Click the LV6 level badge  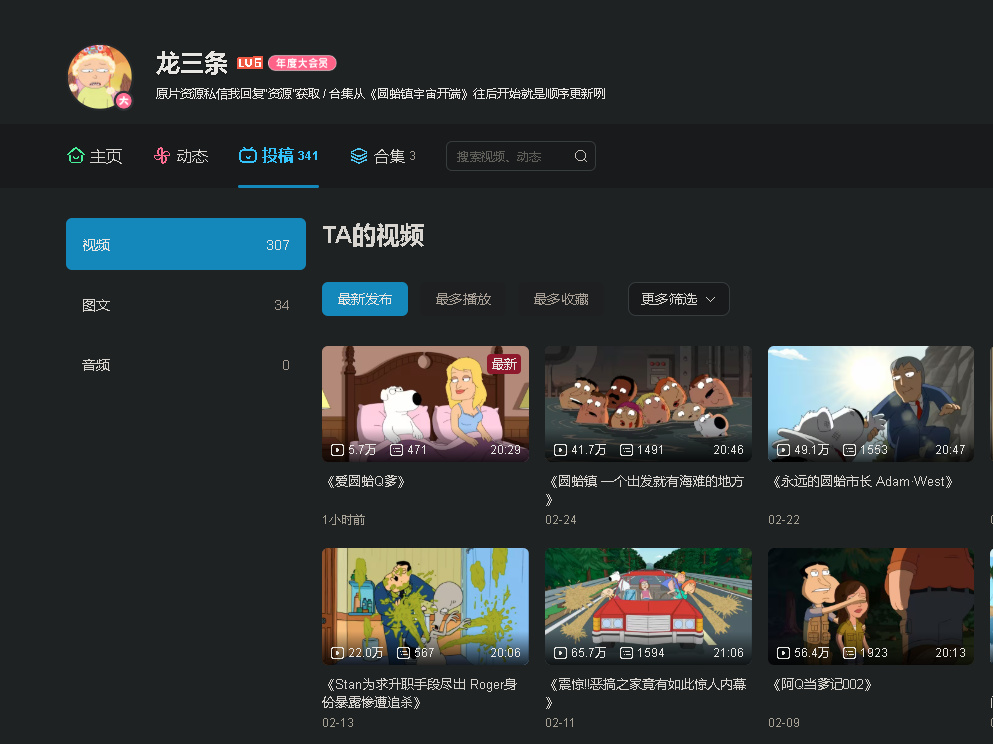pyautogui.click(x=250, y=63)
